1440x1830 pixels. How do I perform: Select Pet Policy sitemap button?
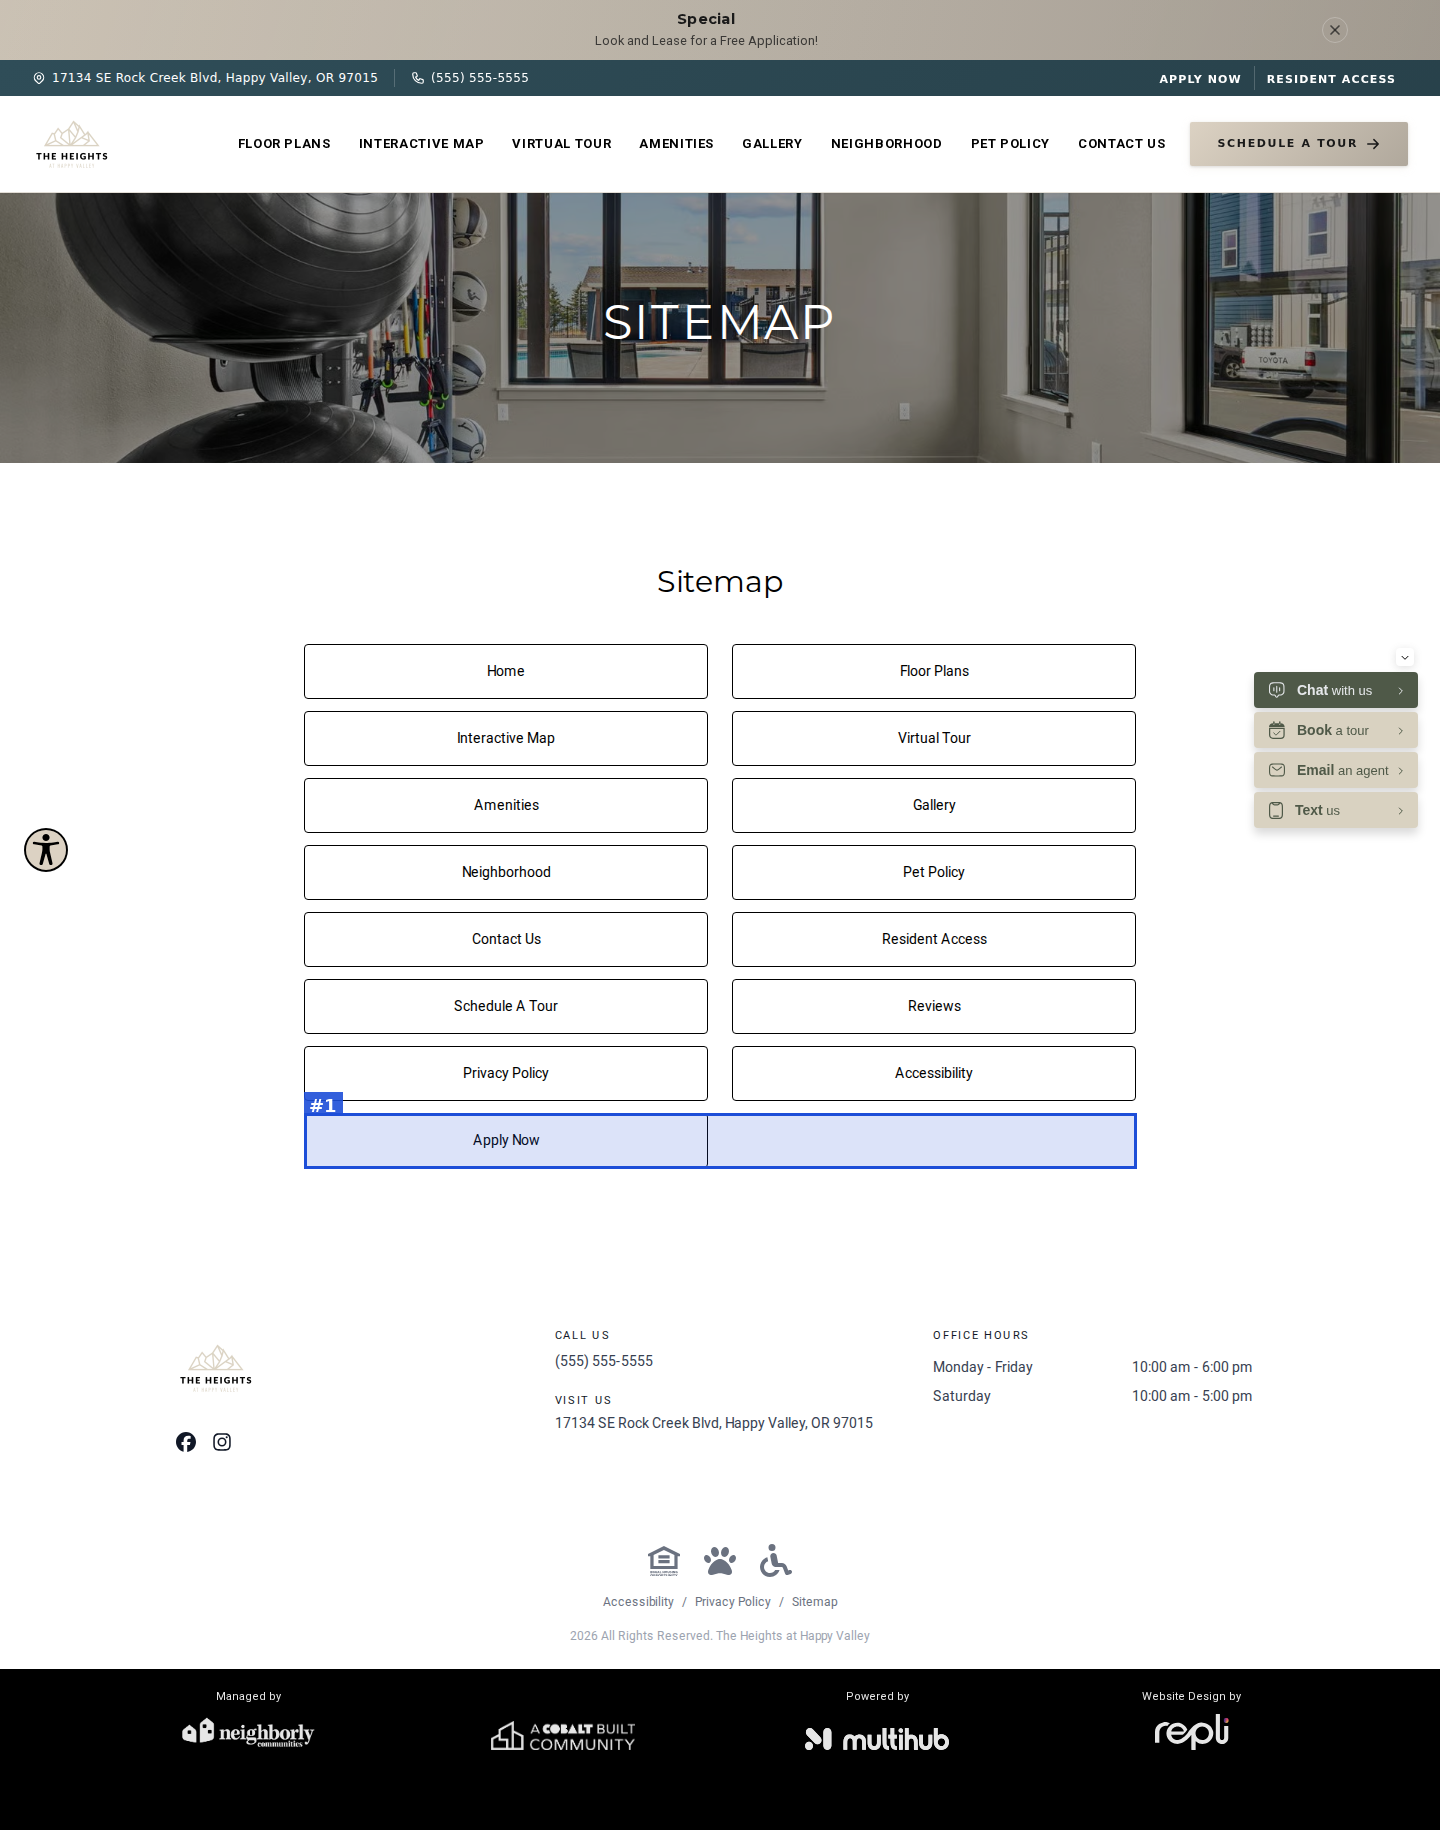(934, 872)
